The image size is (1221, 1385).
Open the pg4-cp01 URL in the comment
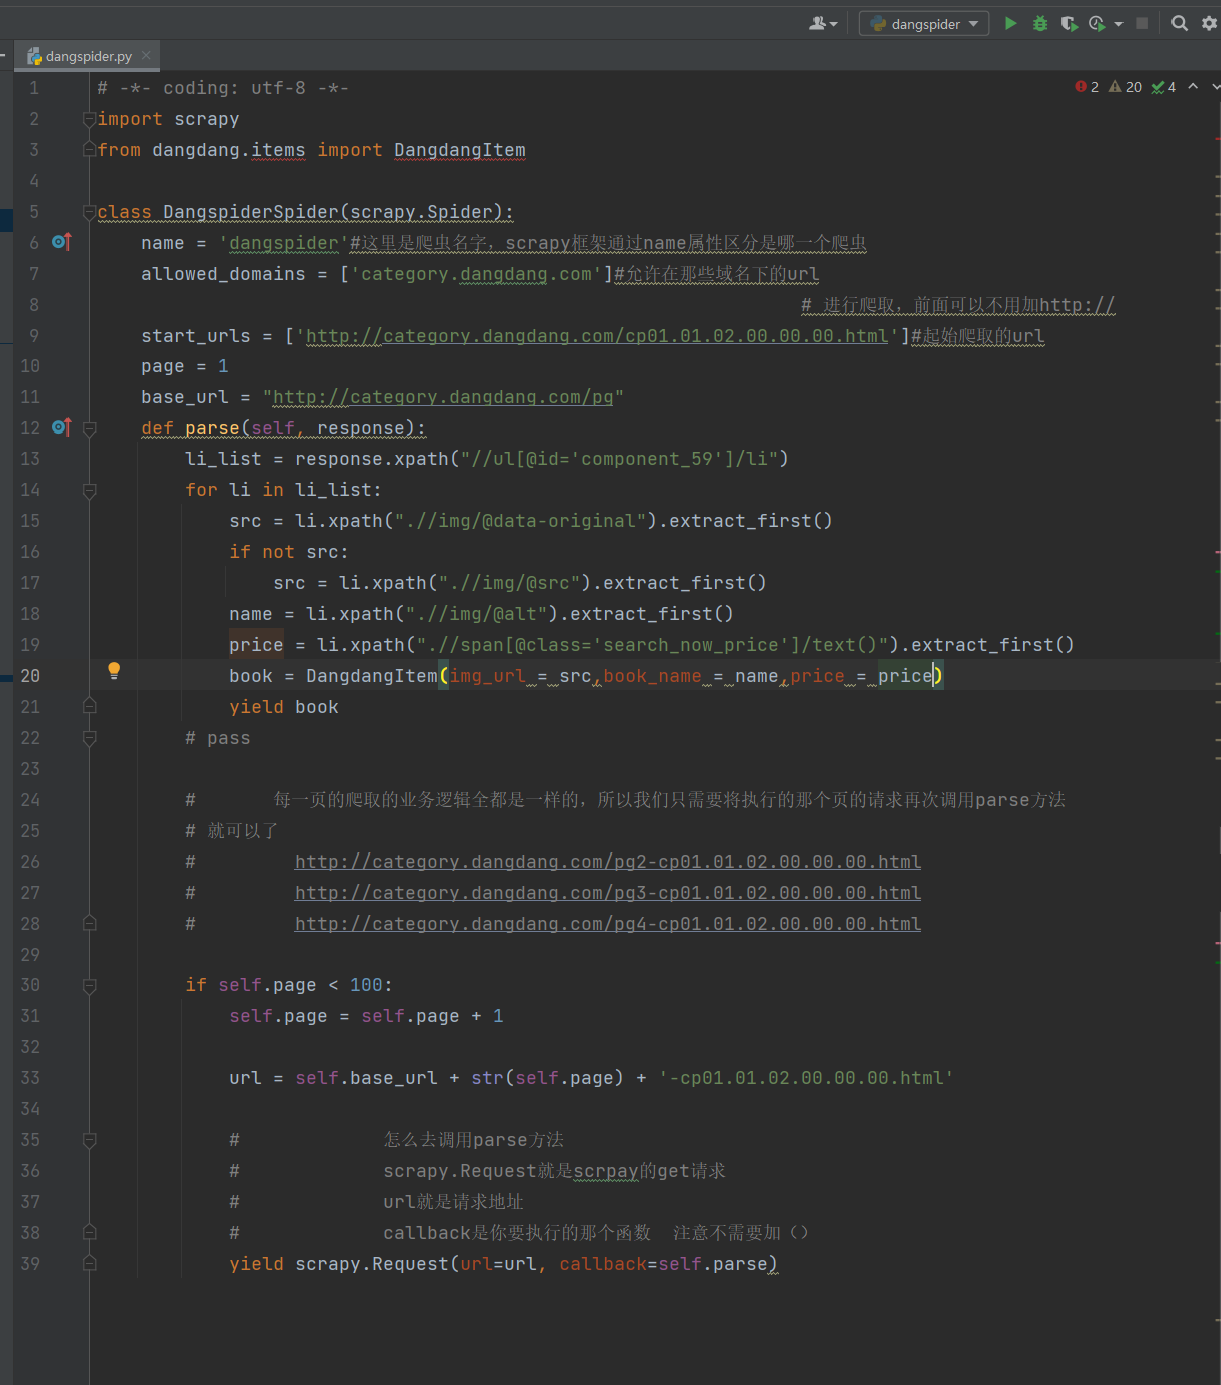[x=608, y=924]
